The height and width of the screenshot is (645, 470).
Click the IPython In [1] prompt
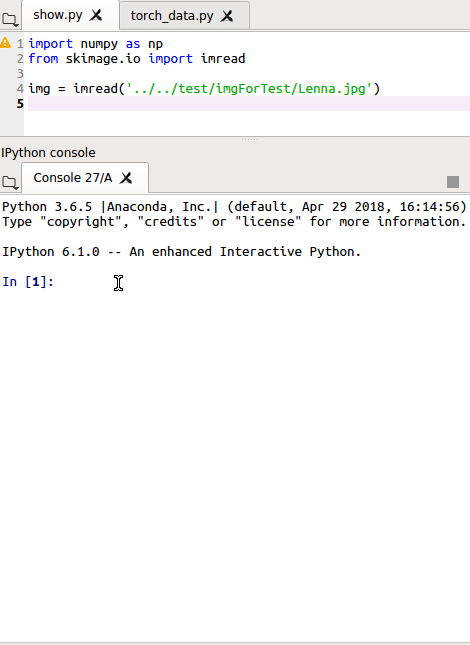28,282
